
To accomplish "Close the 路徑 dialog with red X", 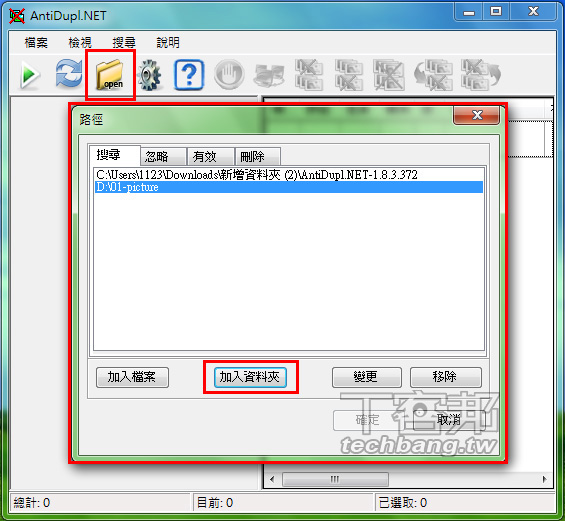I will click(x=477, y=115).
